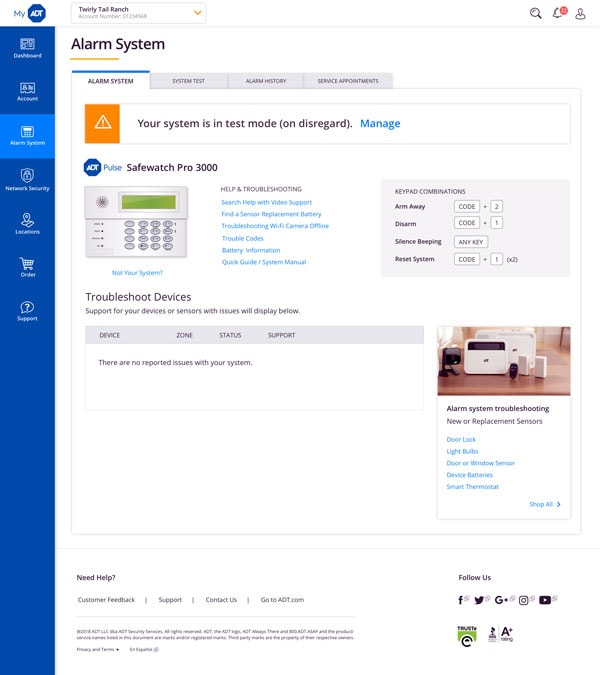Click the Arm Away CODE key
Viewport: 600px width, 675px height.
467,207
